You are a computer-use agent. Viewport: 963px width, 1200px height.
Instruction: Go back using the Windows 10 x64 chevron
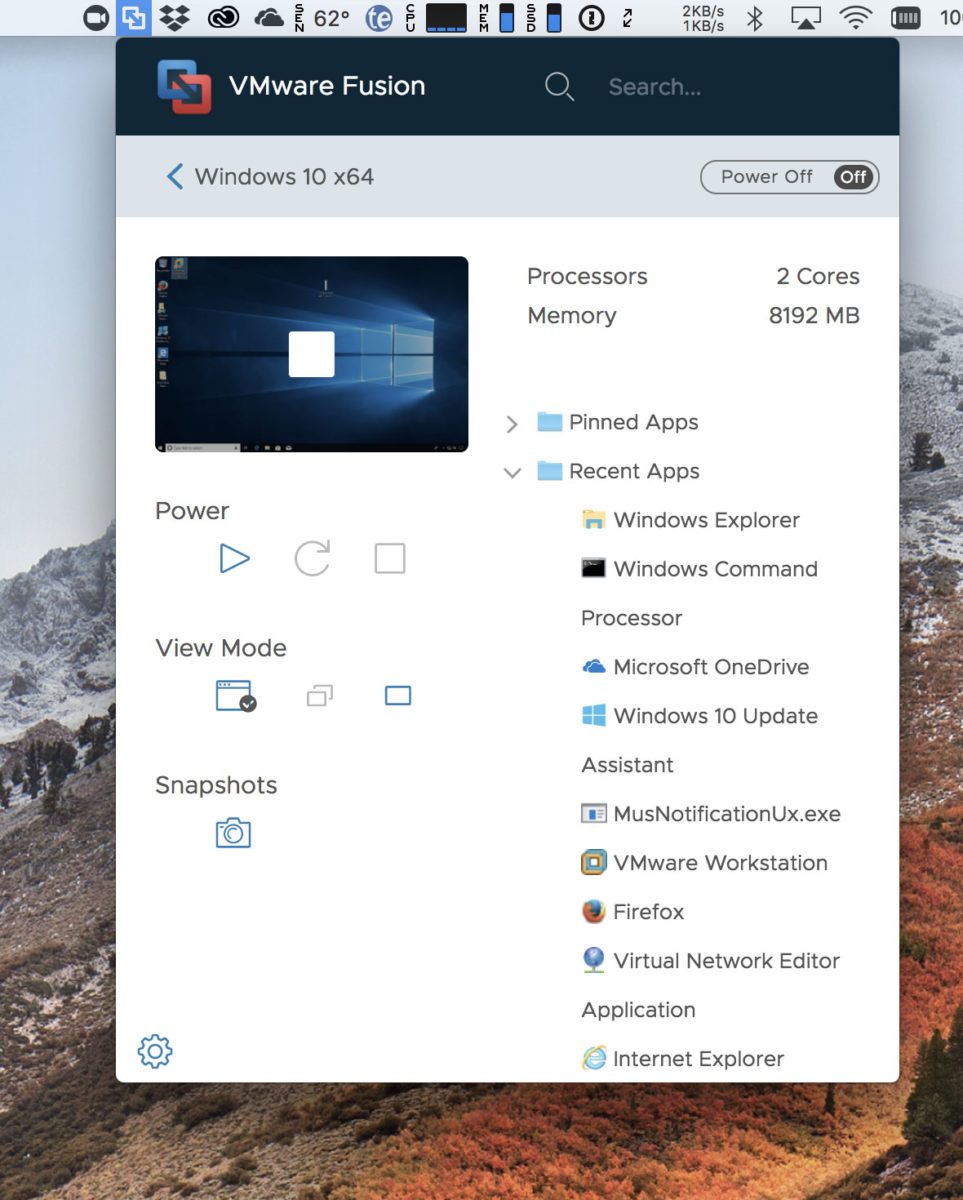(173, 176)
